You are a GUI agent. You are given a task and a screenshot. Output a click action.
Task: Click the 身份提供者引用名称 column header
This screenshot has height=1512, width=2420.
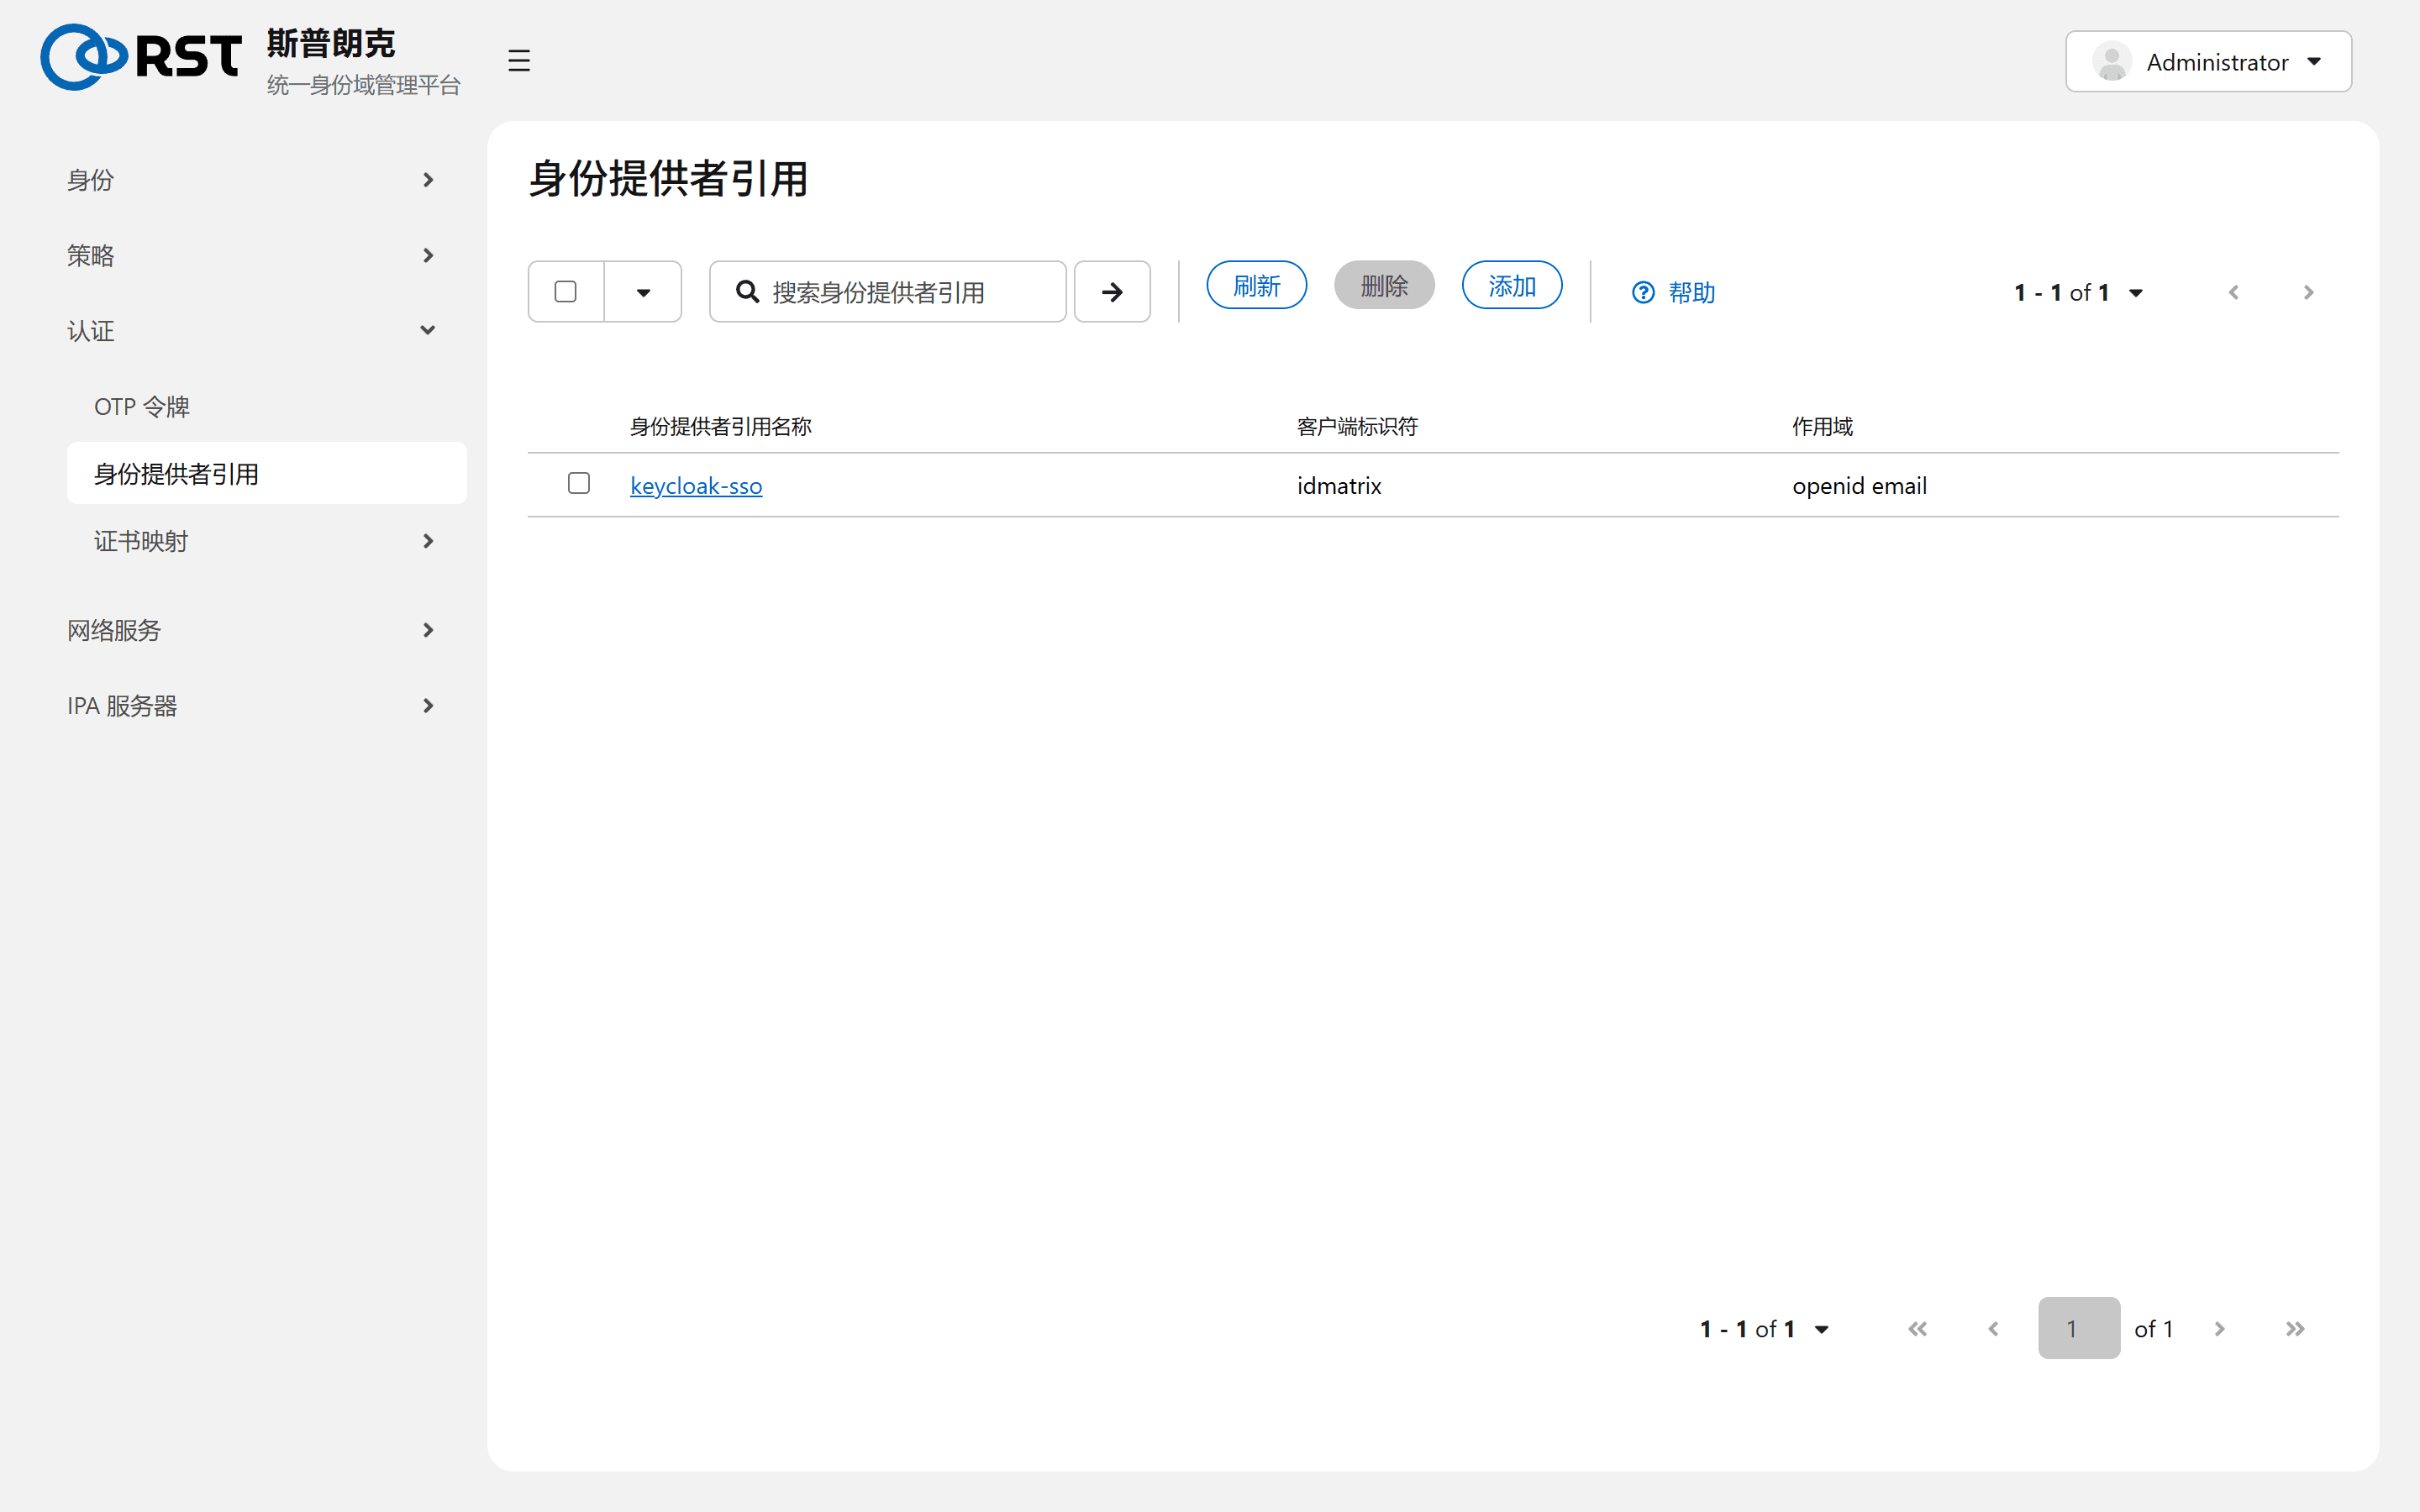(x=720, y=427)
